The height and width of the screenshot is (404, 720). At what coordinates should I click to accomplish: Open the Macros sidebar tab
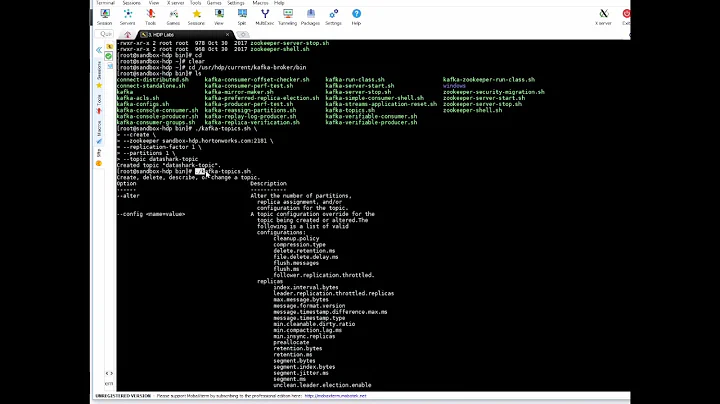click(99, 129)
